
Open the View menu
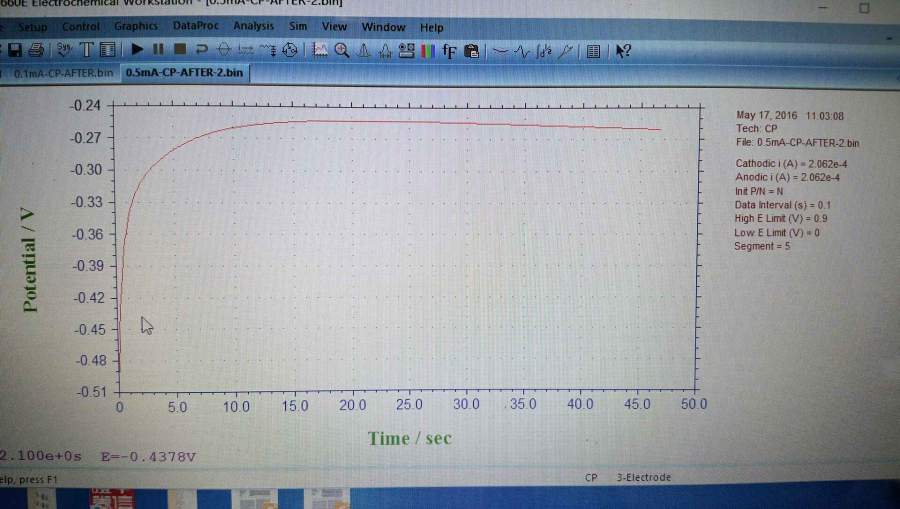click(334, 26)
